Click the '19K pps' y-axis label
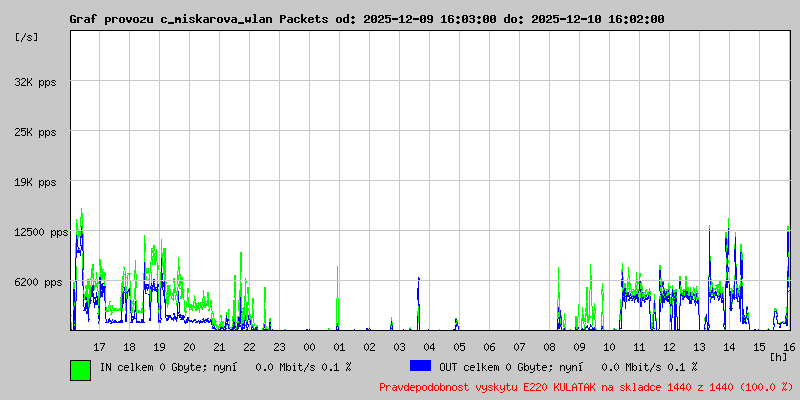800x400 pixels. [35, 182]
